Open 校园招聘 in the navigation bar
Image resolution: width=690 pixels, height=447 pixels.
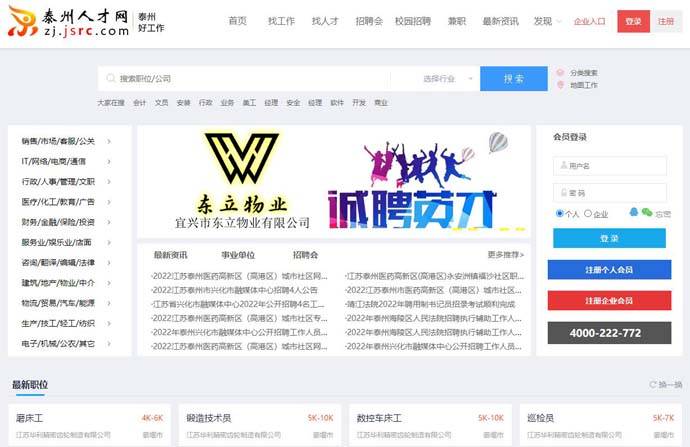(413, 21)
